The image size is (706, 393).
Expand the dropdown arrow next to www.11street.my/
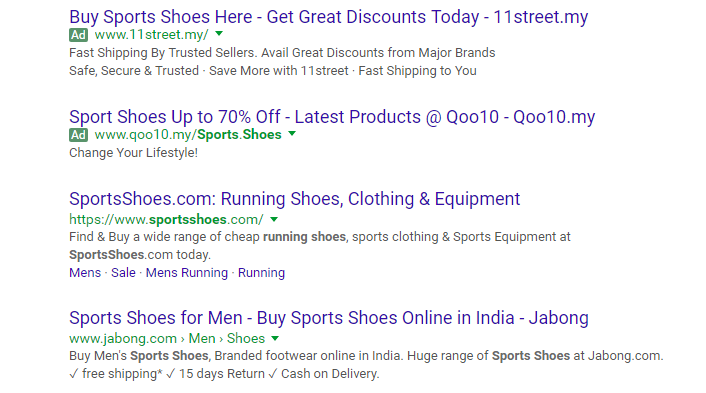[x=219, y=33]
